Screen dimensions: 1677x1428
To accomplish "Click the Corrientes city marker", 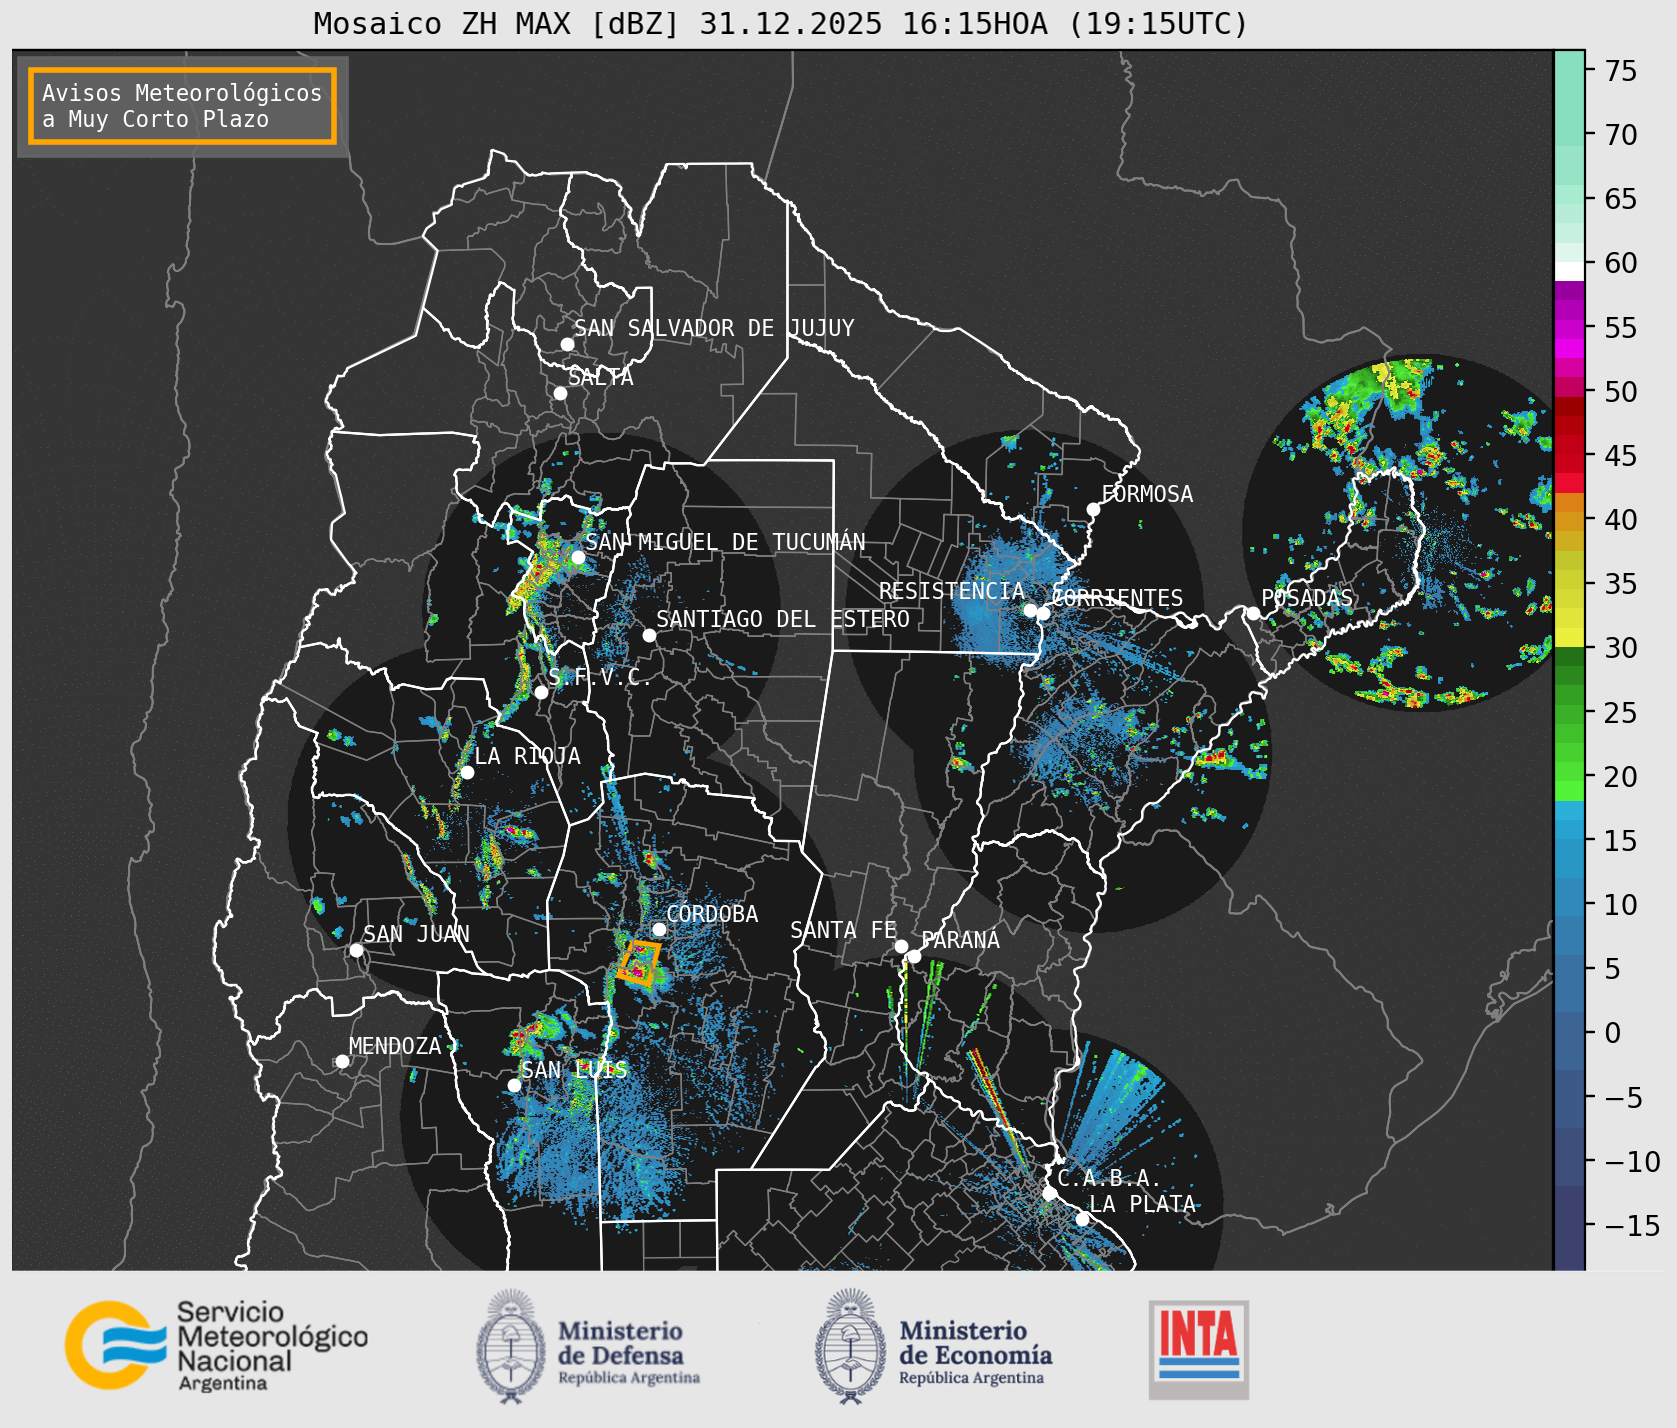I will pyautogui.click(x=1043, y=613).
